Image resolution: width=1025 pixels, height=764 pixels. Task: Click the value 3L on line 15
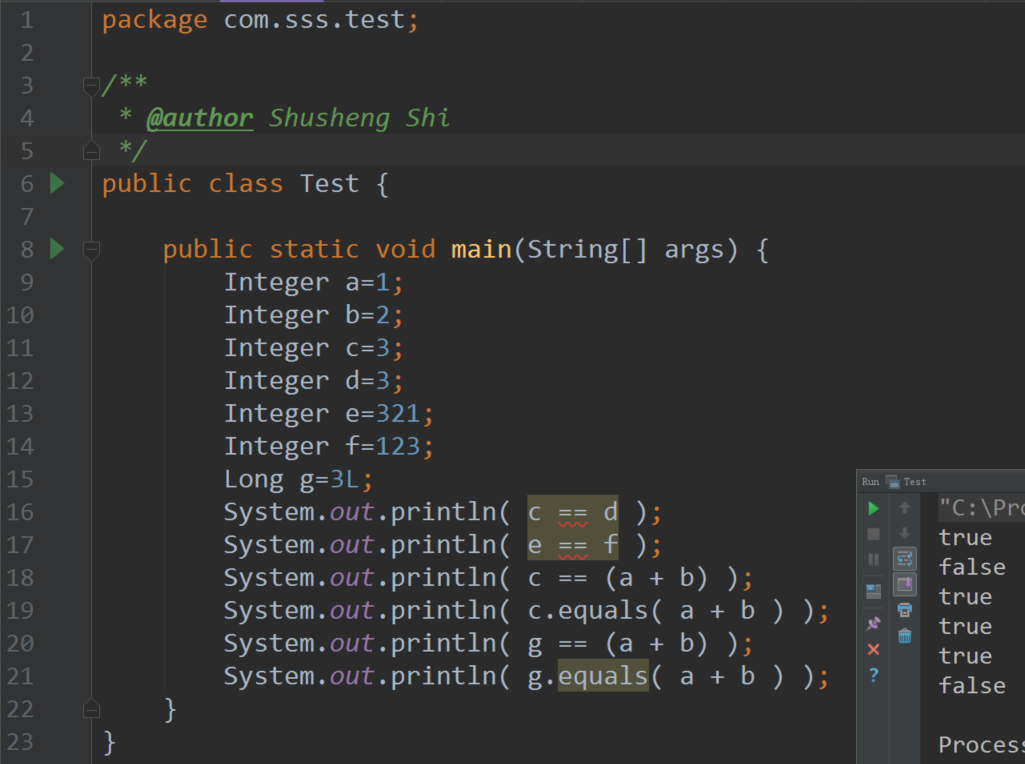[345, 479]
